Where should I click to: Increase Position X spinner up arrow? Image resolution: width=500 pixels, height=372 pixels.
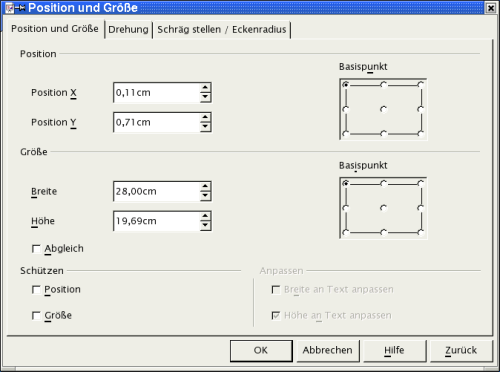point(205,88)
